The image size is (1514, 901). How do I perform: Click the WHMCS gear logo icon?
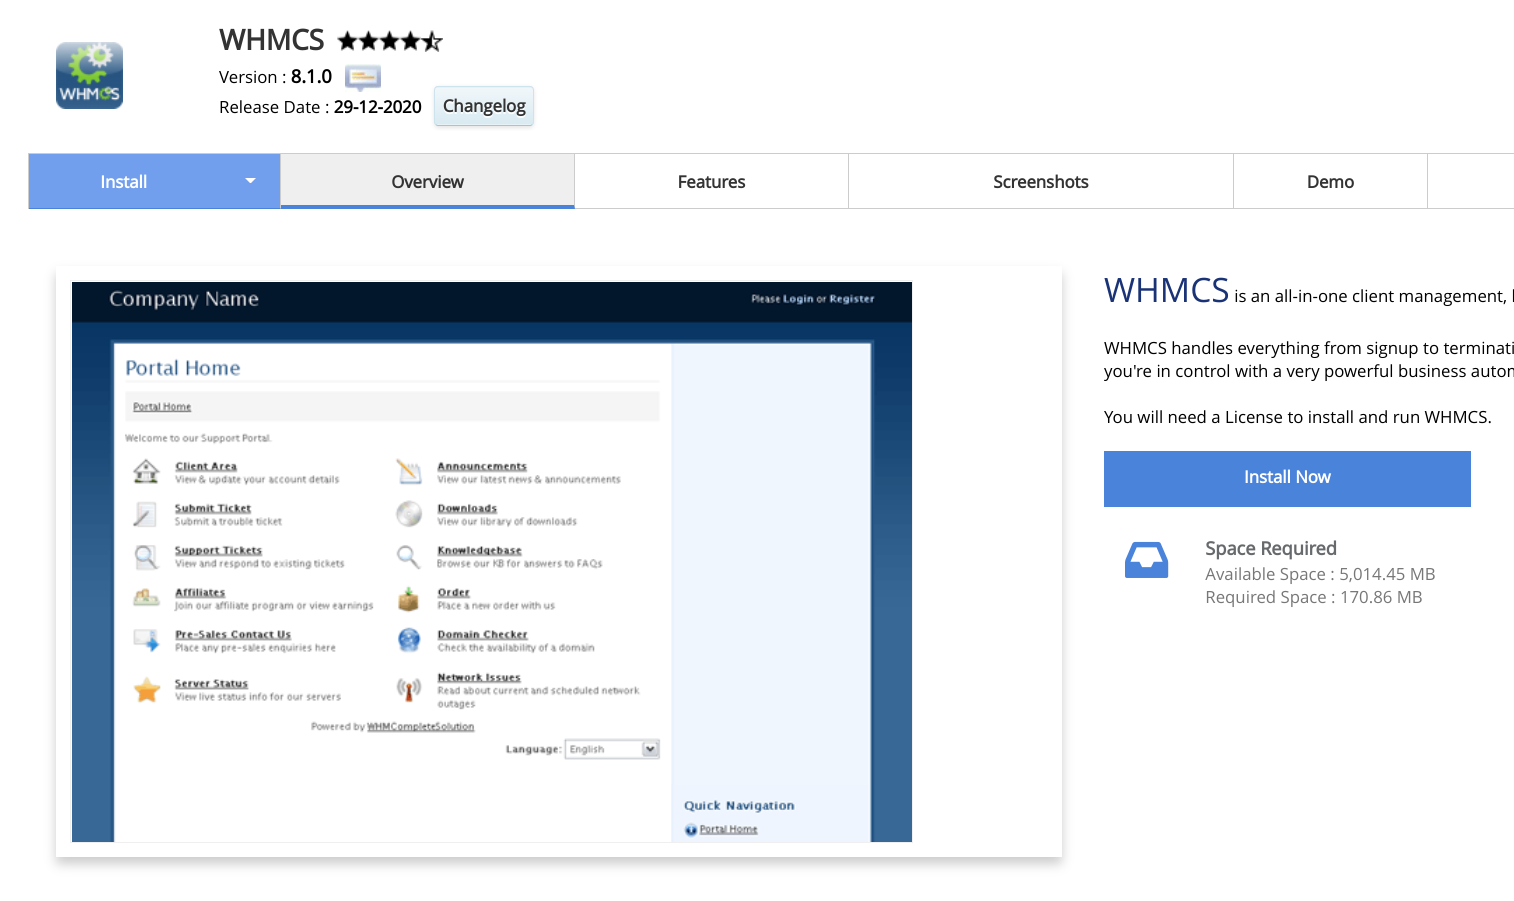[x=89, y=75]
